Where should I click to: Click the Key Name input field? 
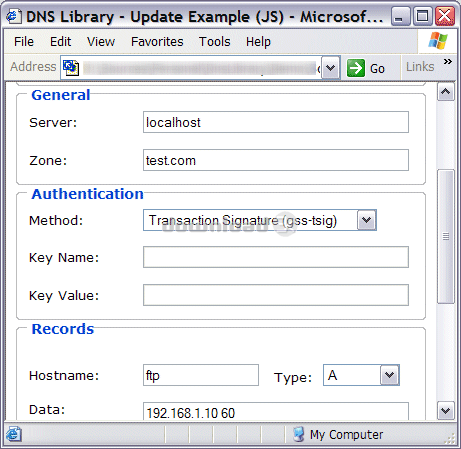276,257
